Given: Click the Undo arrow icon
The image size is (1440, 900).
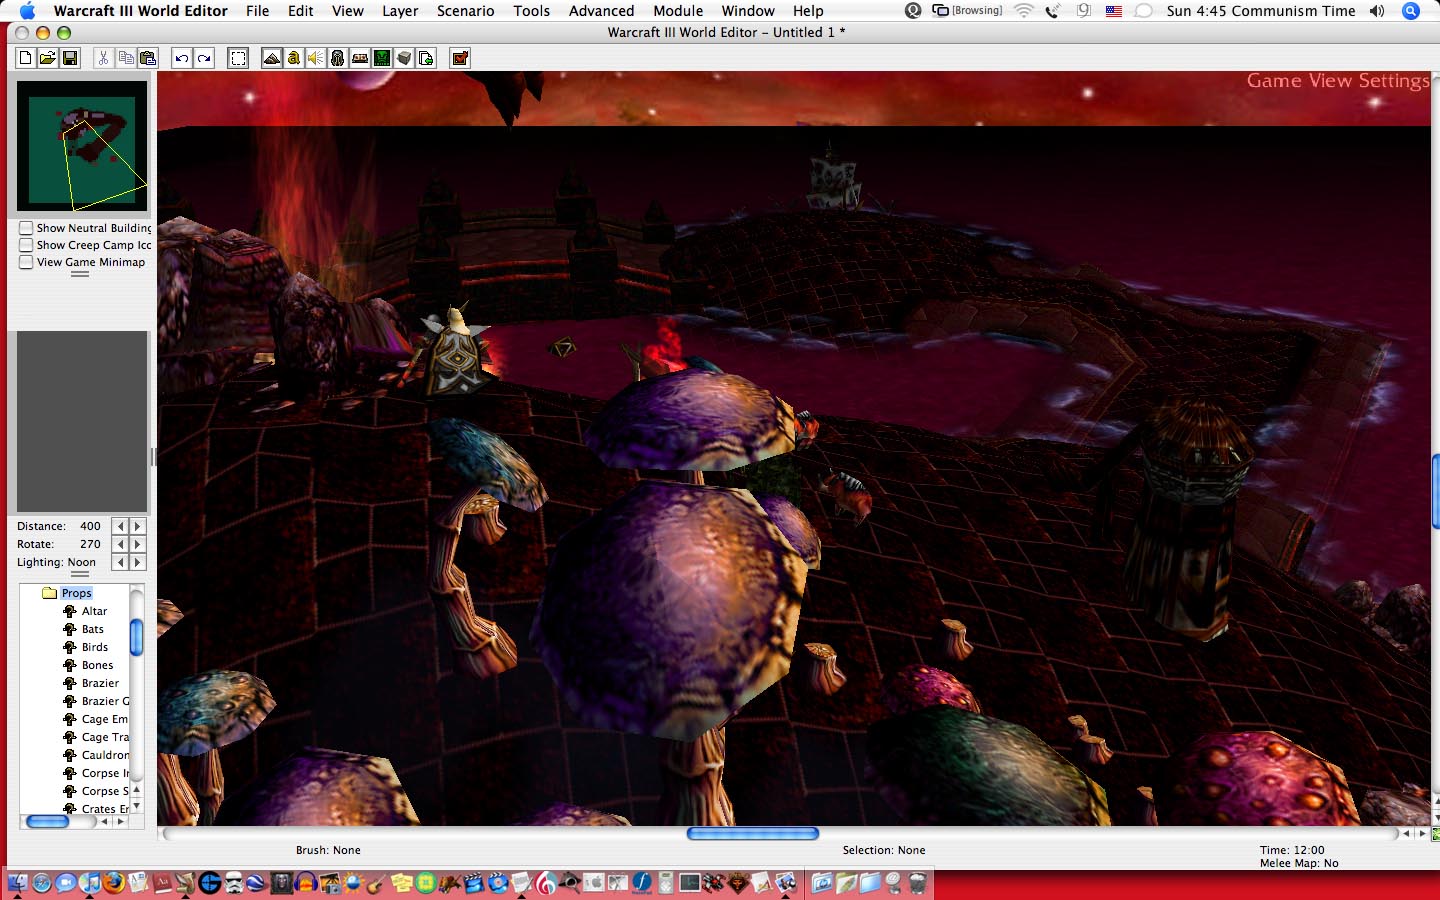Looking at the screenshot, I should [182, 58].
